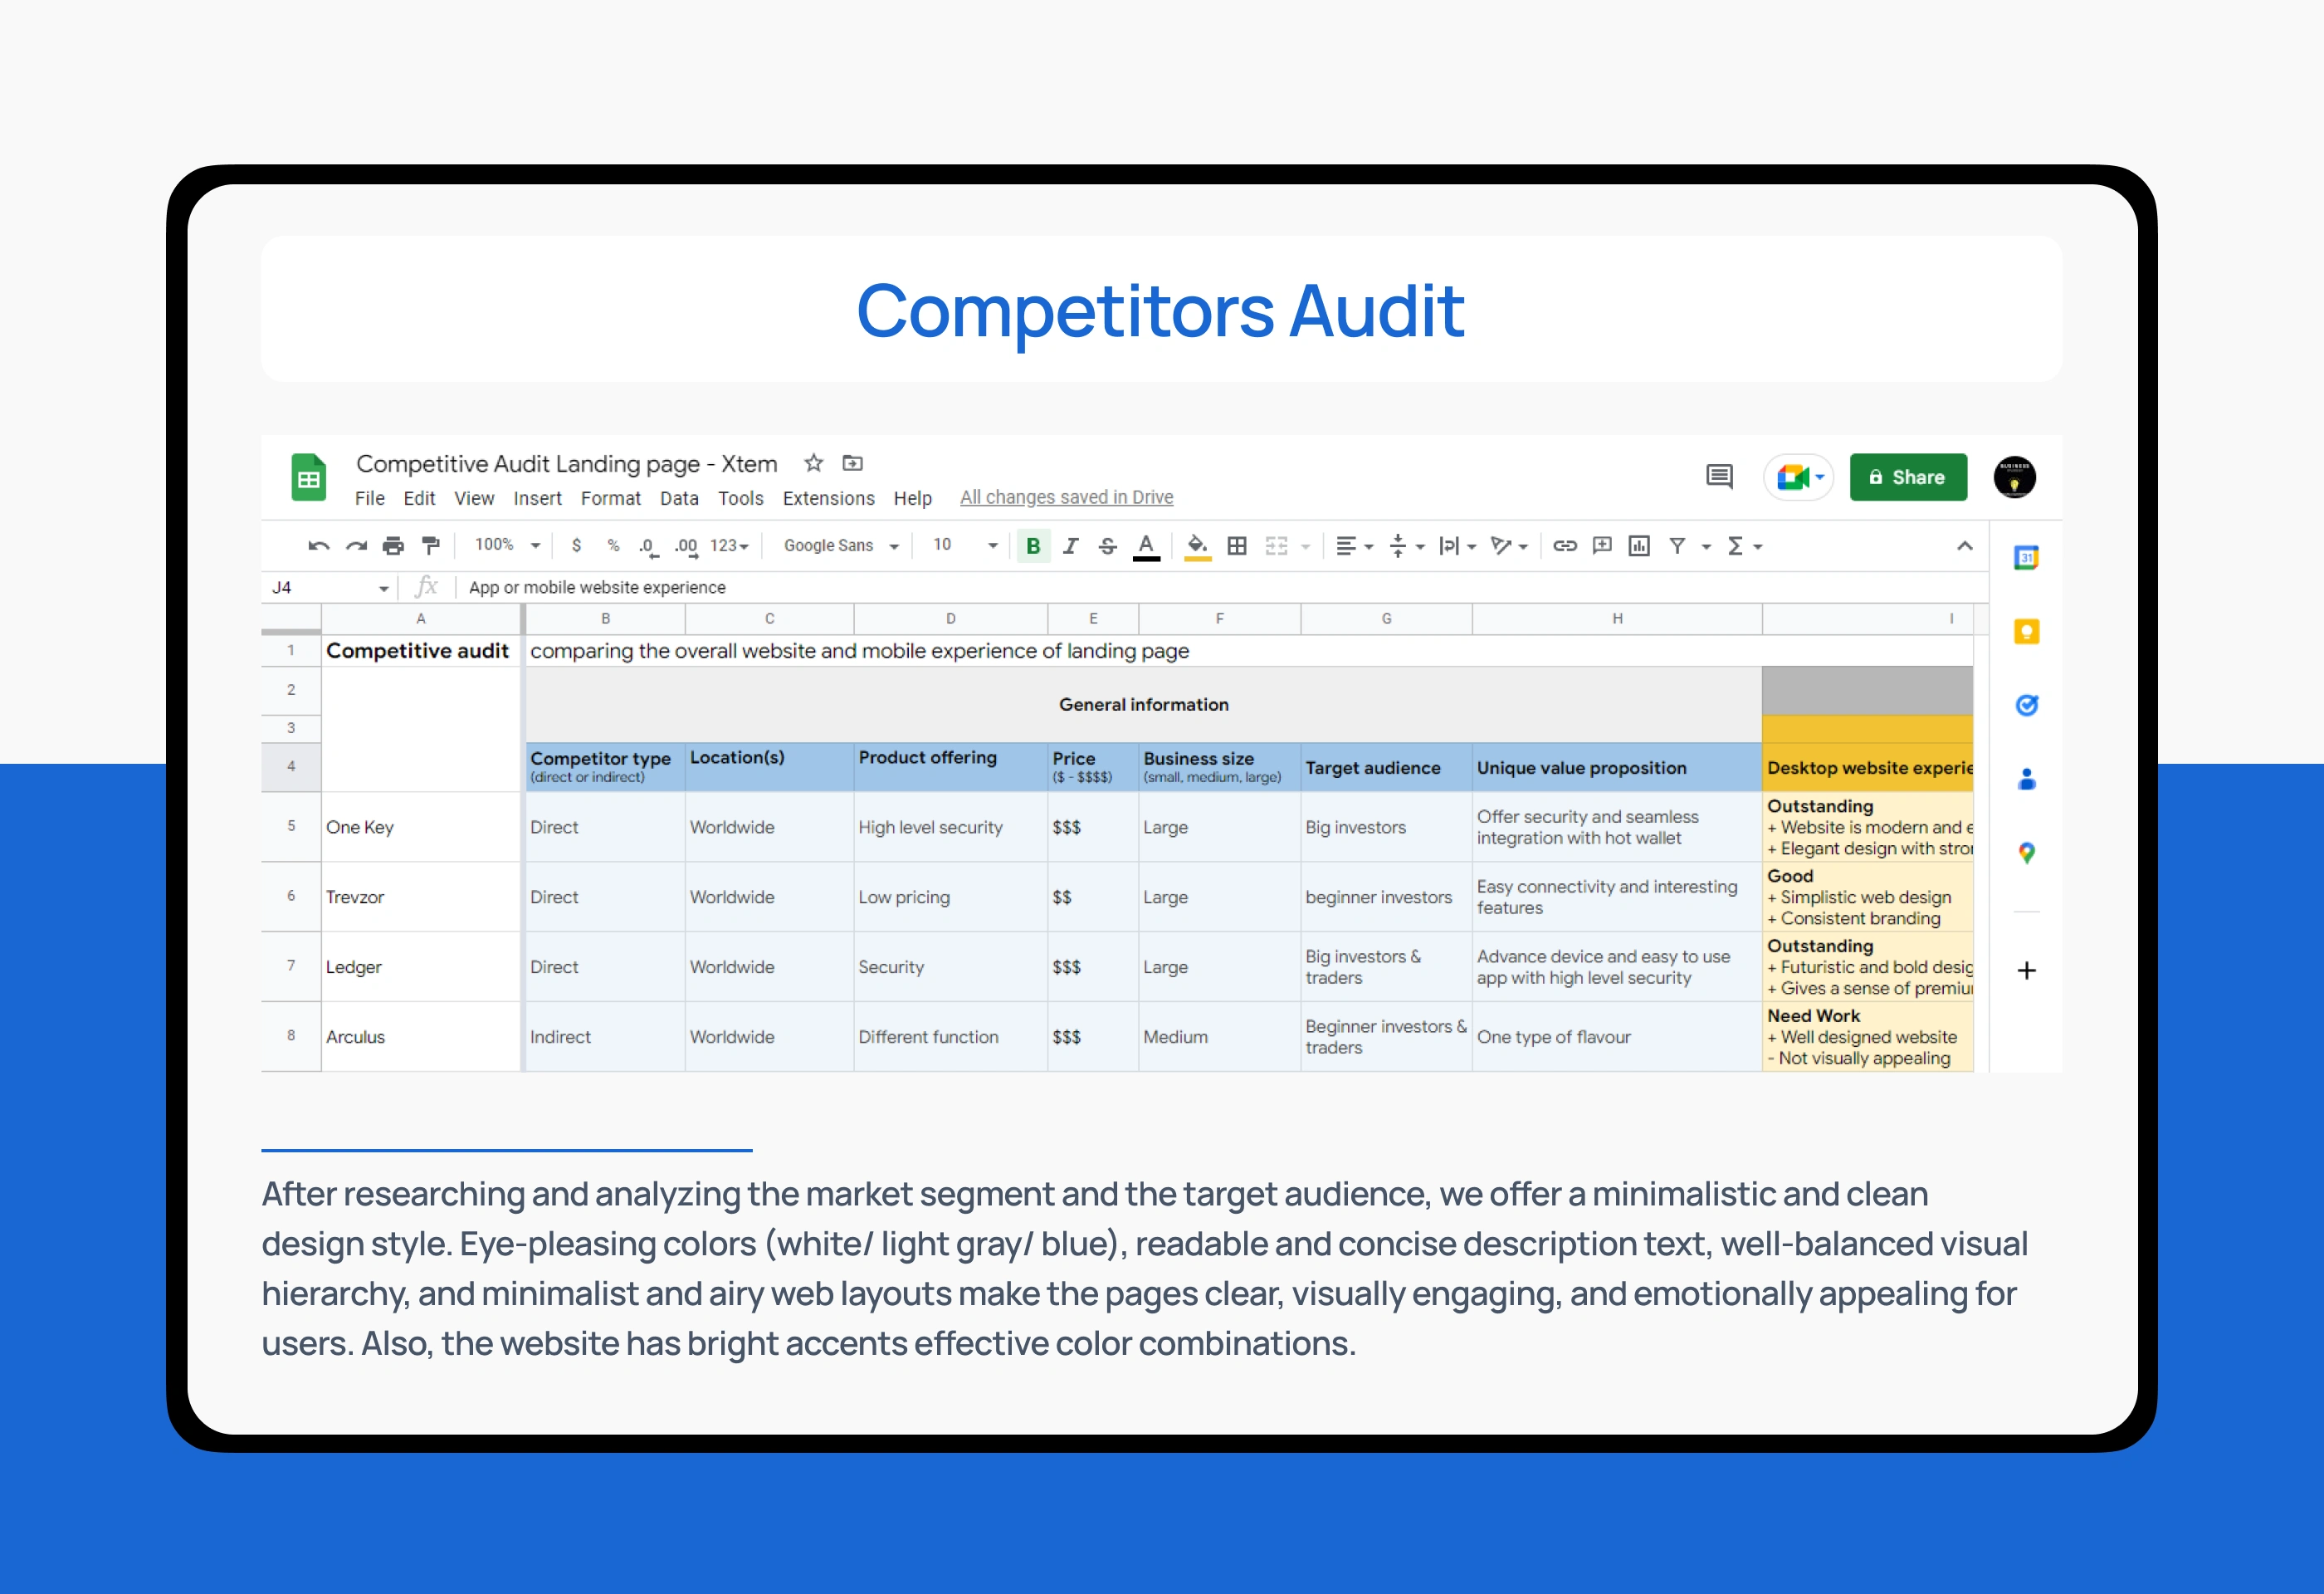Open the fill color picker
The image size is (2324, 1594).
coord(1197,546)
